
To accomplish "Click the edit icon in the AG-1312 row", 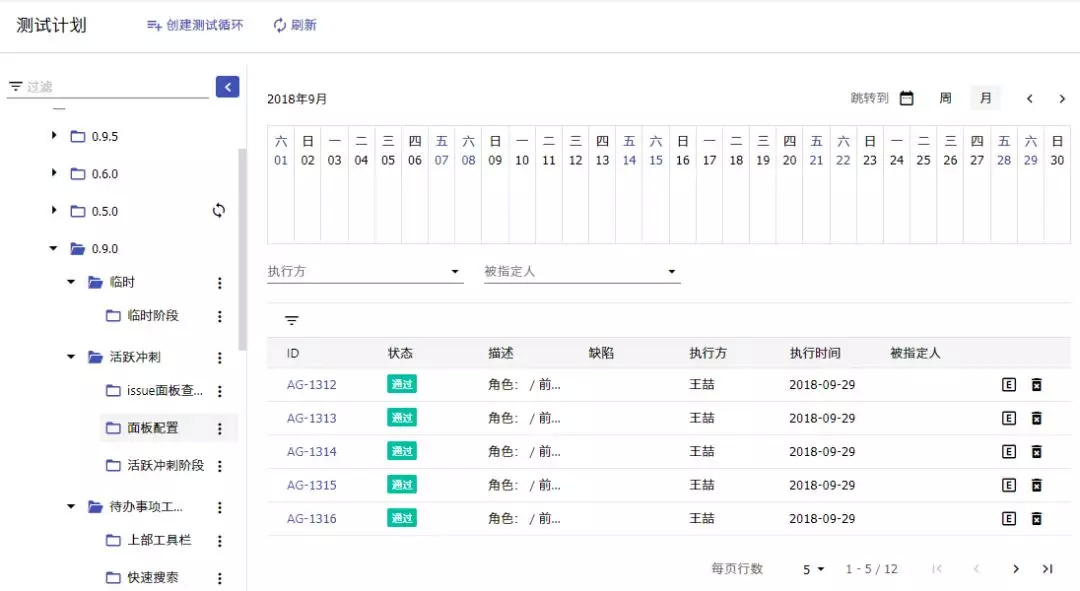I will [1009, 385].
